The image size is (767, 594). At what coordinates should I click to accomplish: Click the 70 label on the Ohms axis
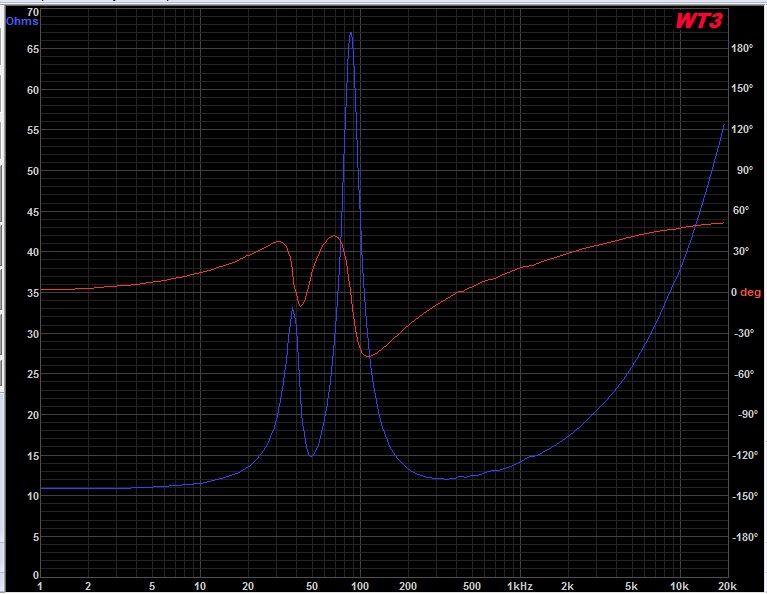(x=33, y=12)
